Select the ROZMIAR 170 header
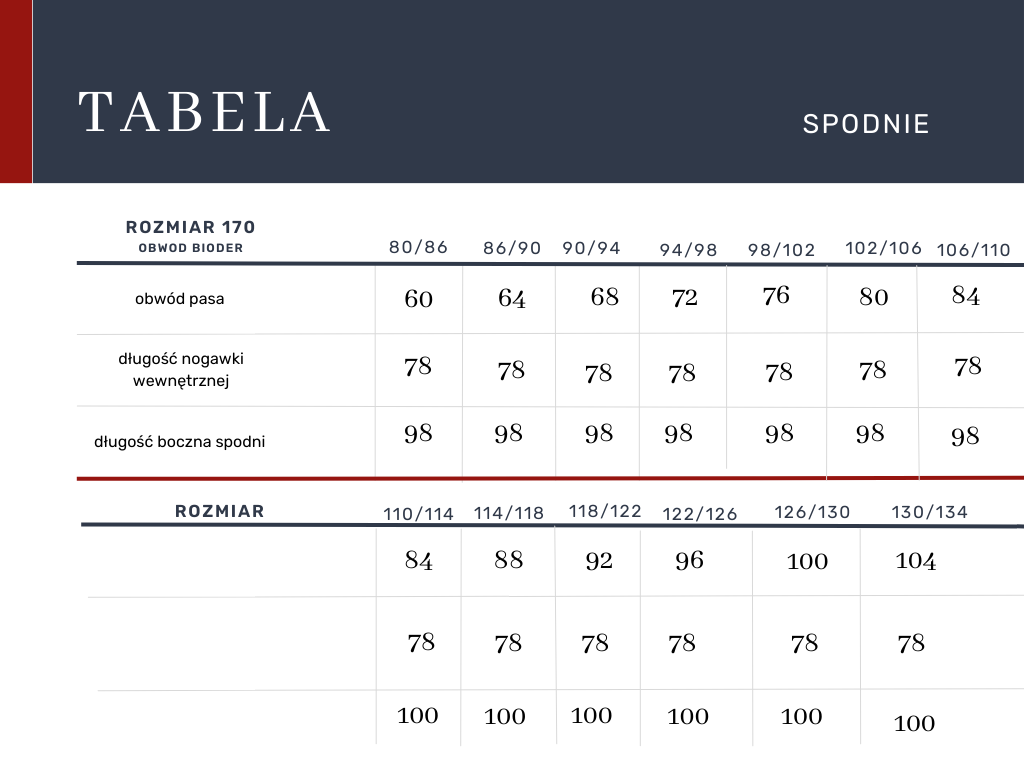 click(190, 228)
